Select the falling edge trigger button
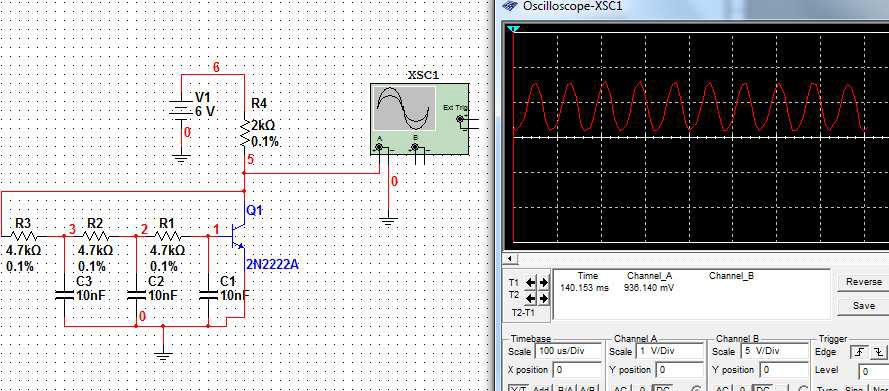Image resolution: width=889 pixels, height=391 pixels. (879, 352)
